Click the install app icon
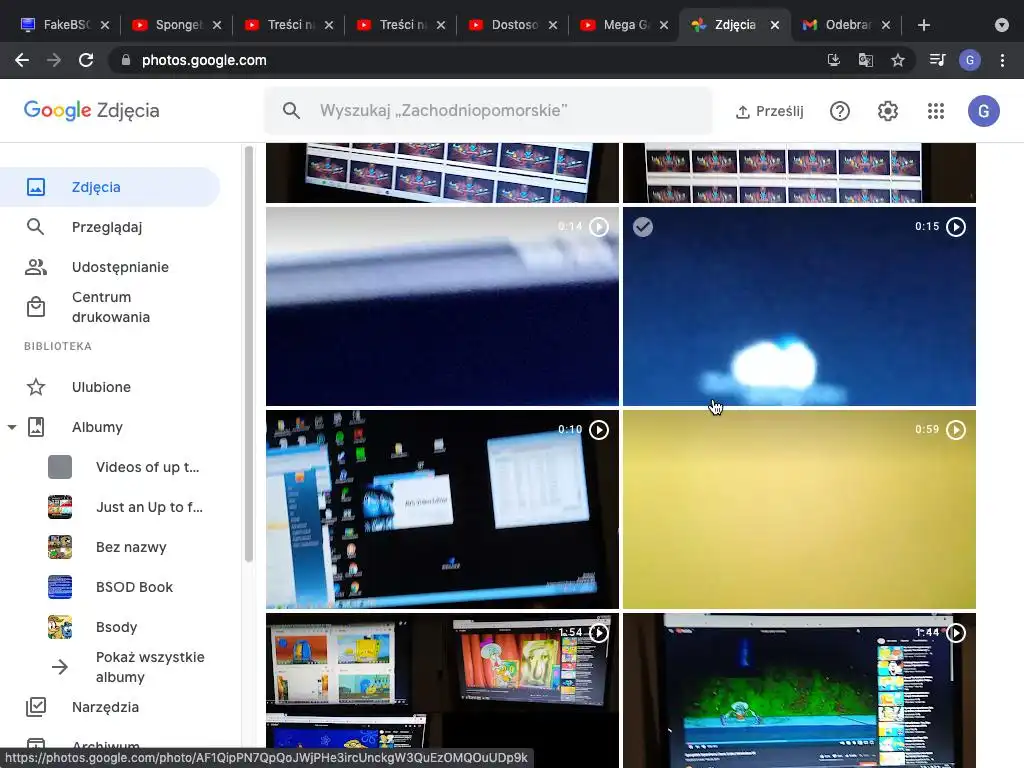This screenshot has width=1024, height=768. click(x=833, y=60)
